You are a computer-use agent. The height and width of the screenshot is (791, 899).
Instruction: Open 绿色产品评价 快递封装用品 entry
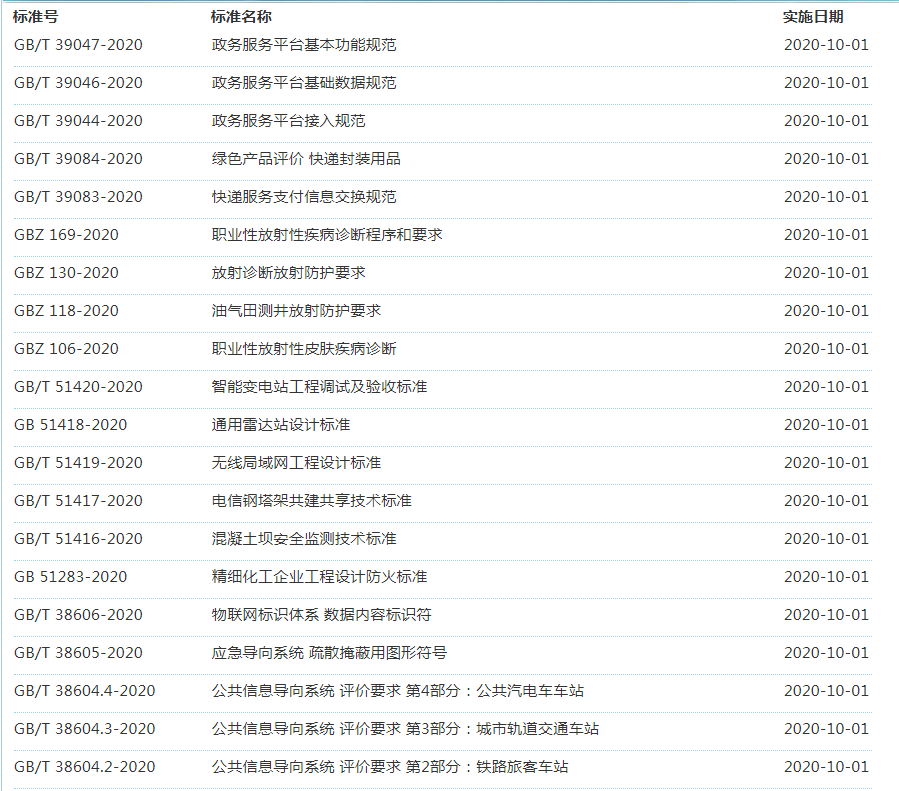pos(306,159)
